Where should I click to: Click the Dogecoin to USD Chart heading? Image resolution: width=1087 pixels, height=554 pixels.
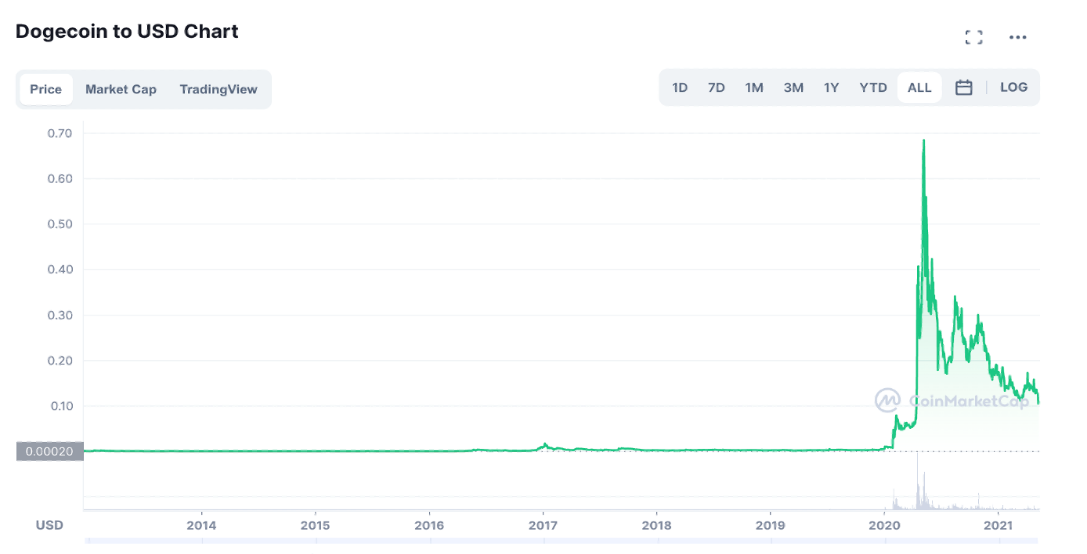click(x=127, y=31)
